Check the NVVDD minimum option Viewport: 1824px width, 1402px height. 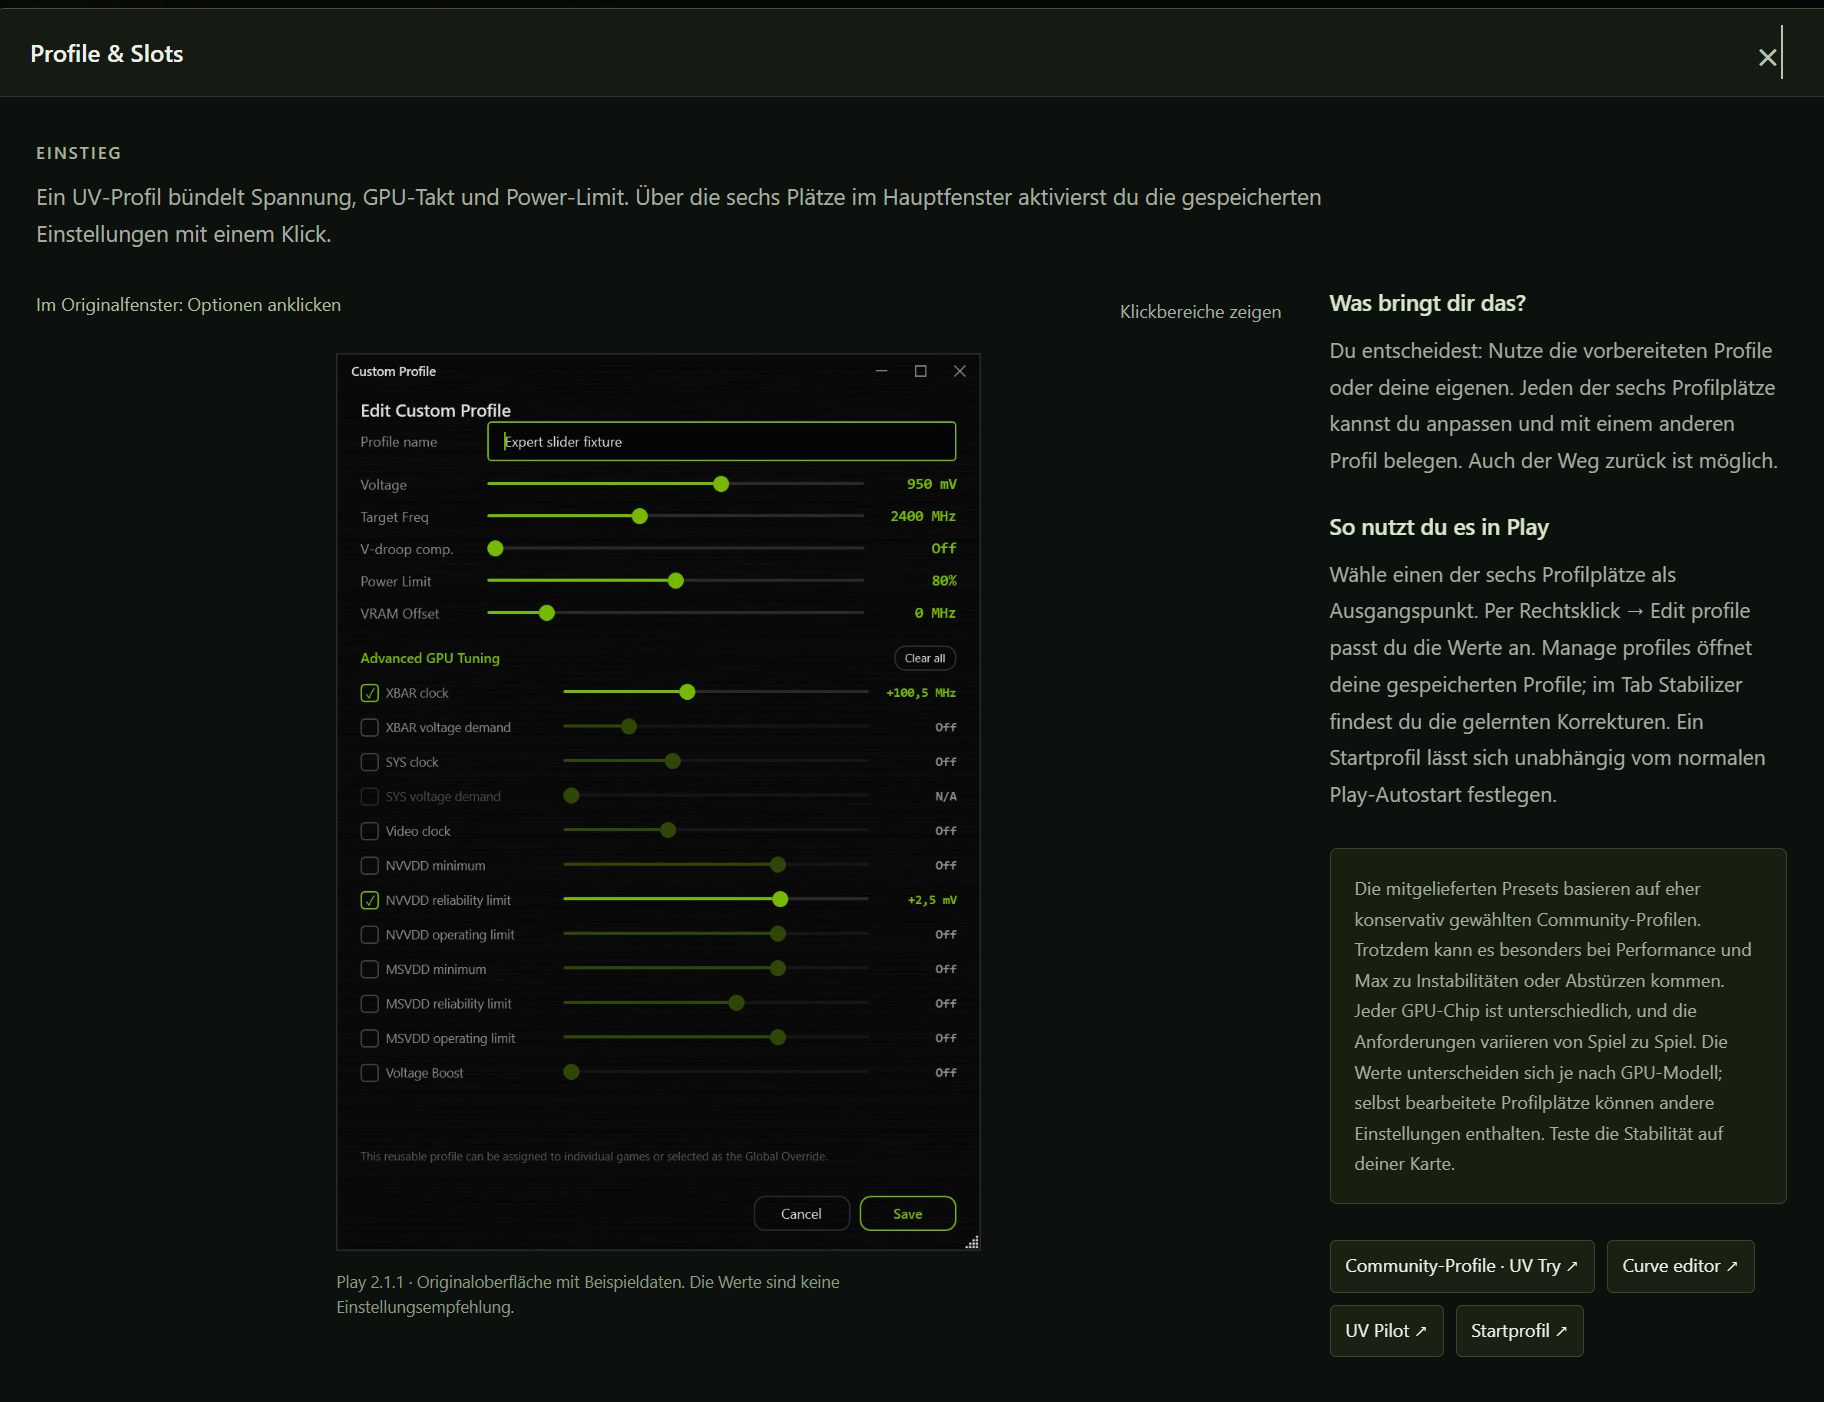370,865
